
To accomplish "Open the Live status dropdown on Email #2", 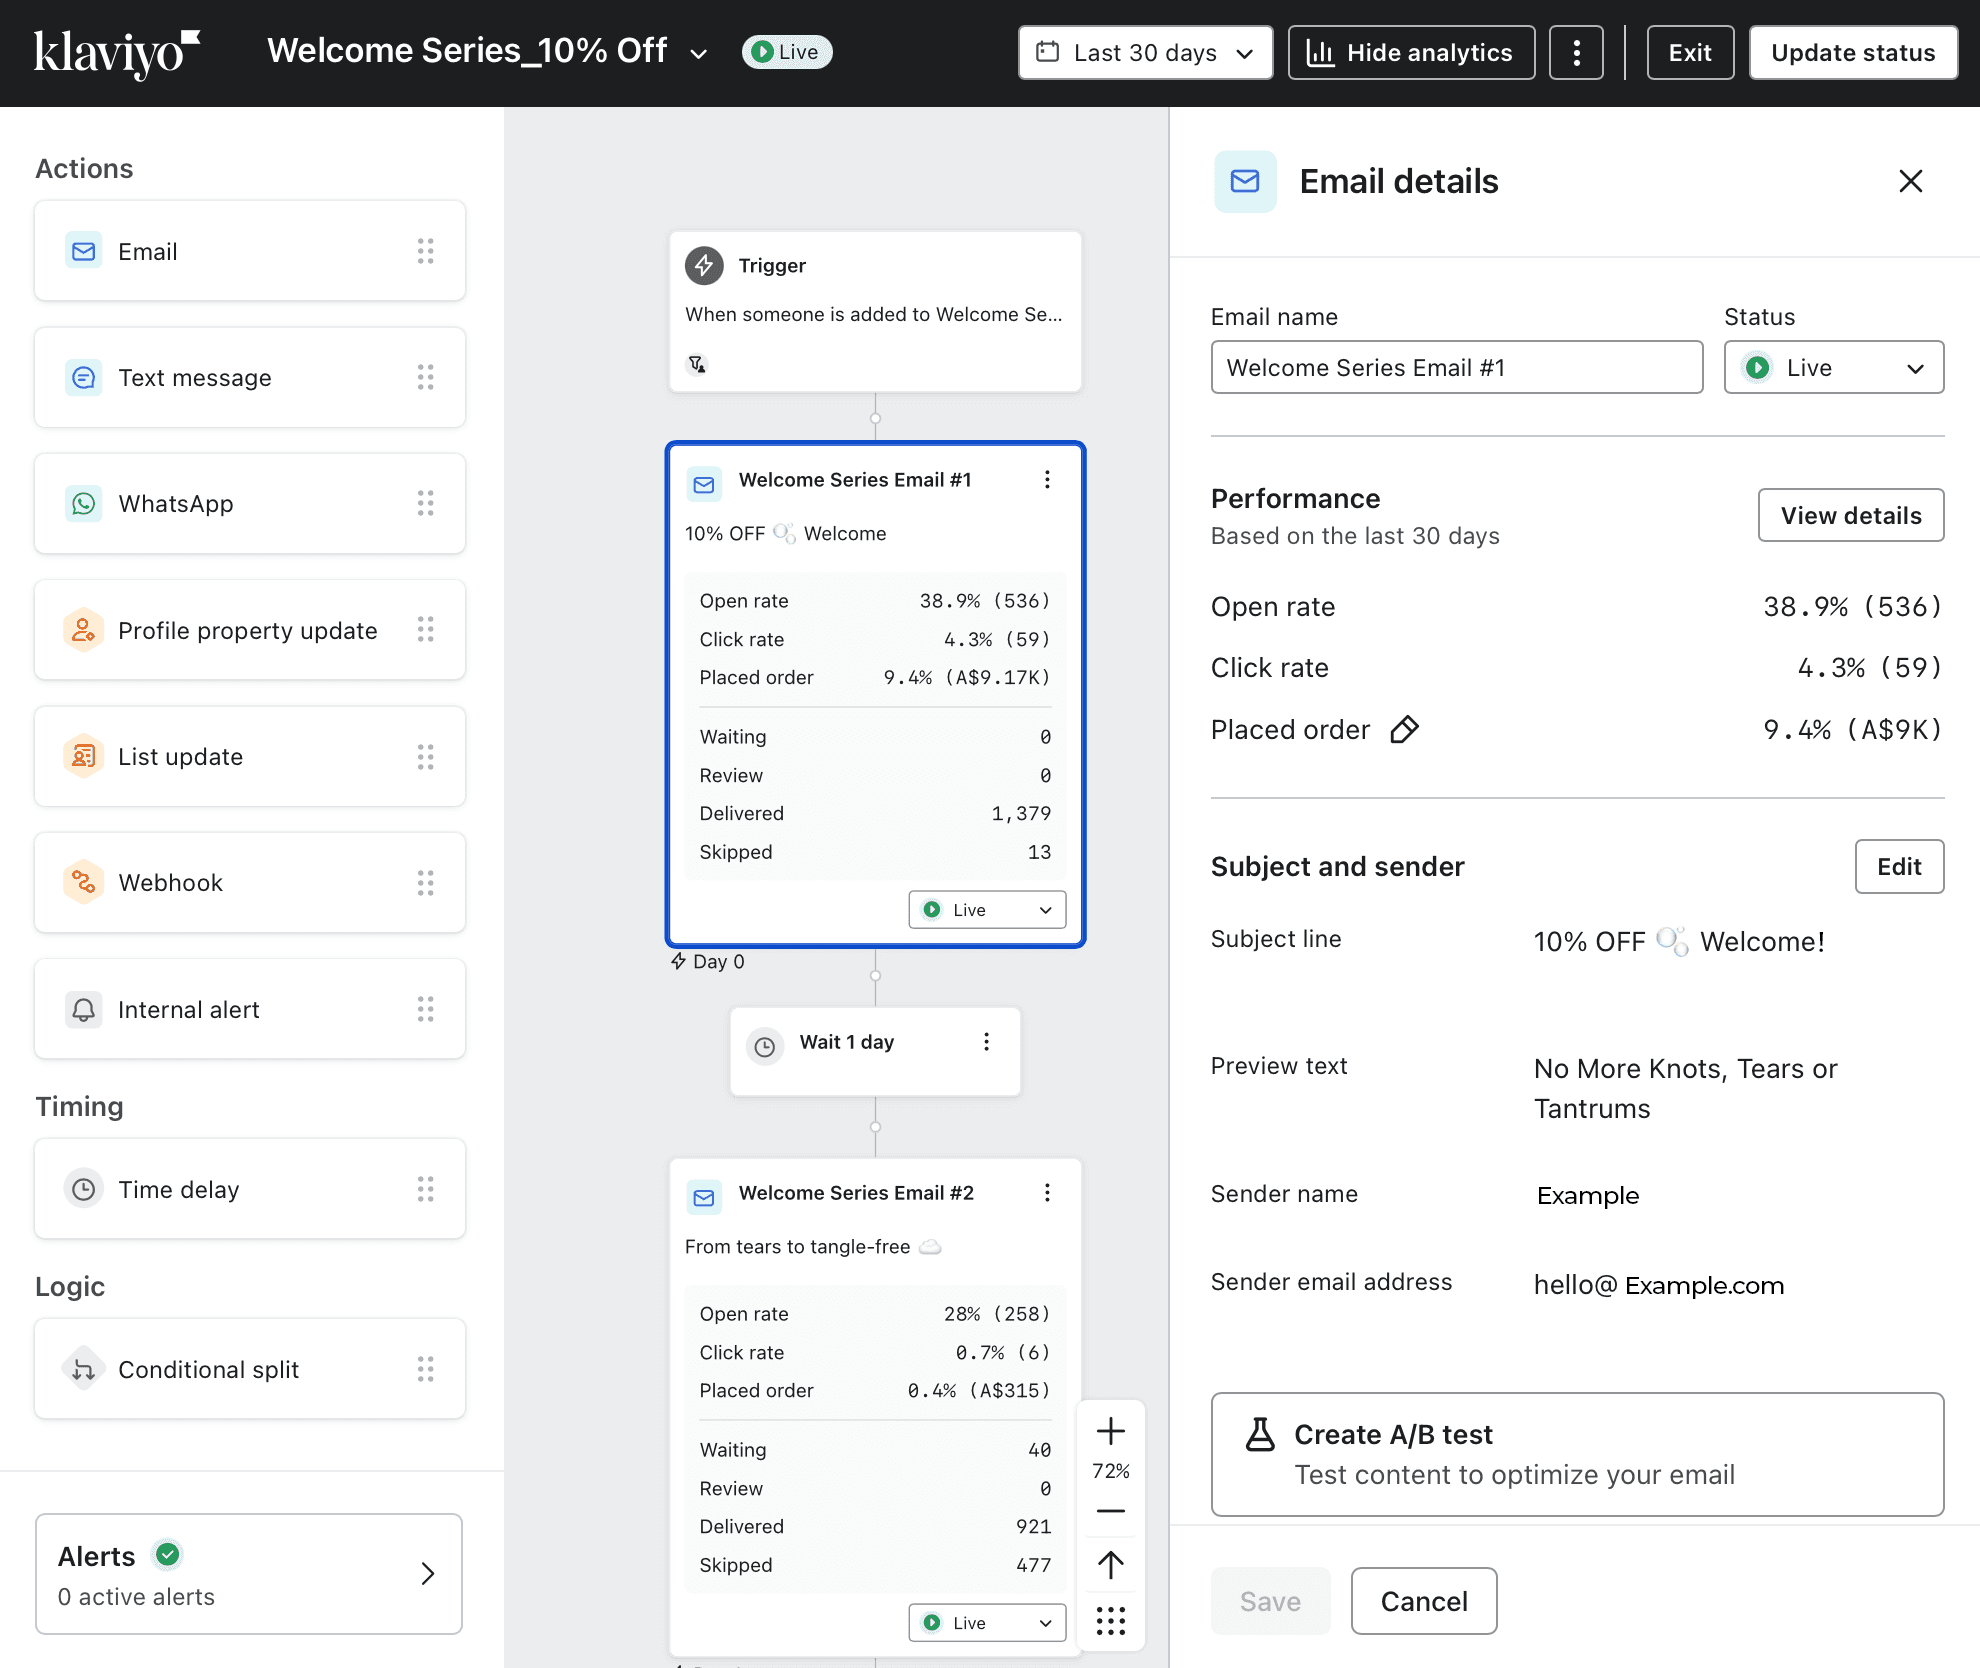I will coord(986,1622).
